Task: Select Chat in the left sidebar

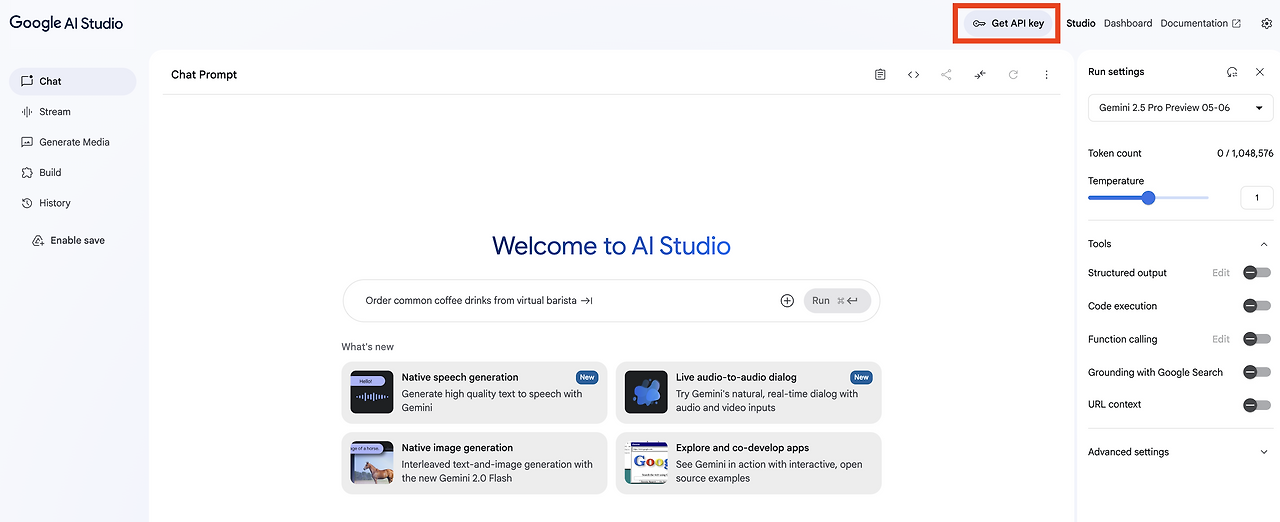Action: [x=72, y=81]
